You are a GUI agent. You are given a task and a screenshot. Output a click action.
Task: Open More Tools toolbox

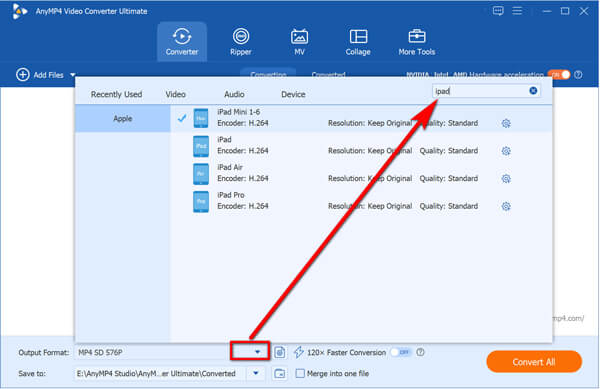coord(417,42)
